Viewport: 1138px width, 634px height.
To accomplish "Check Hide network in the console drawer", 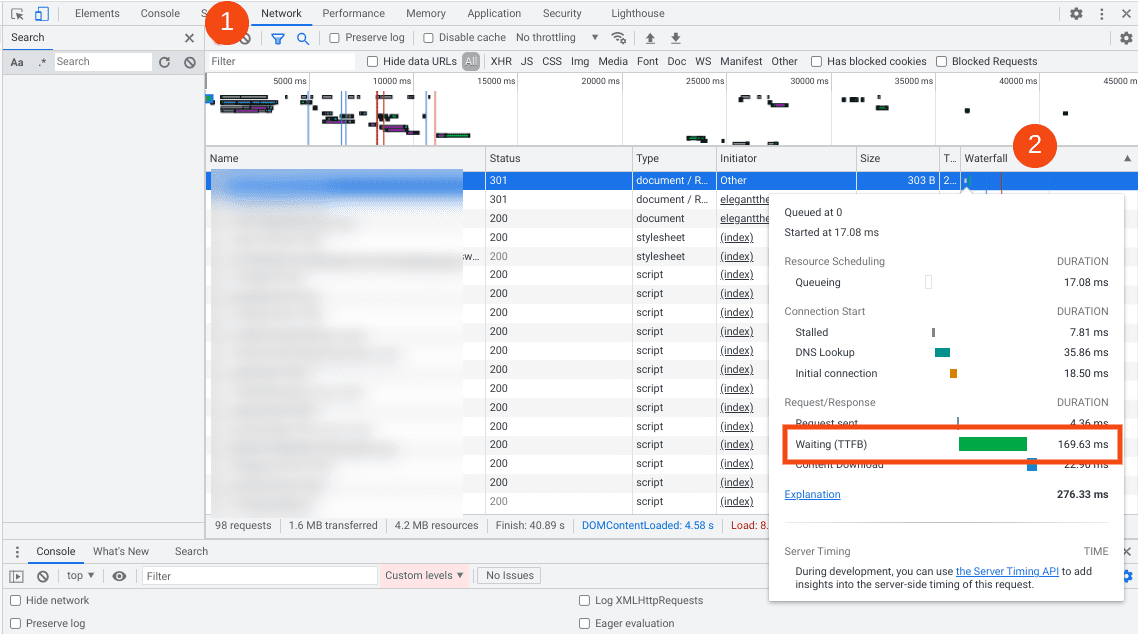I will (x=13, y=600).
